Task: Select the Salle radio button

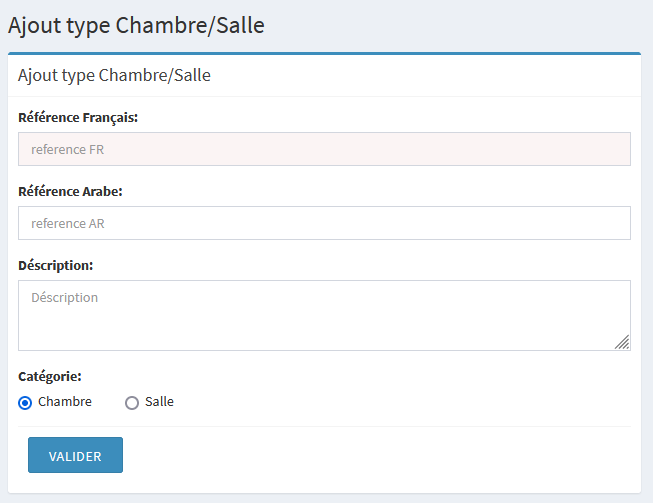Action: pyautogui.click(x=131, y=403)
